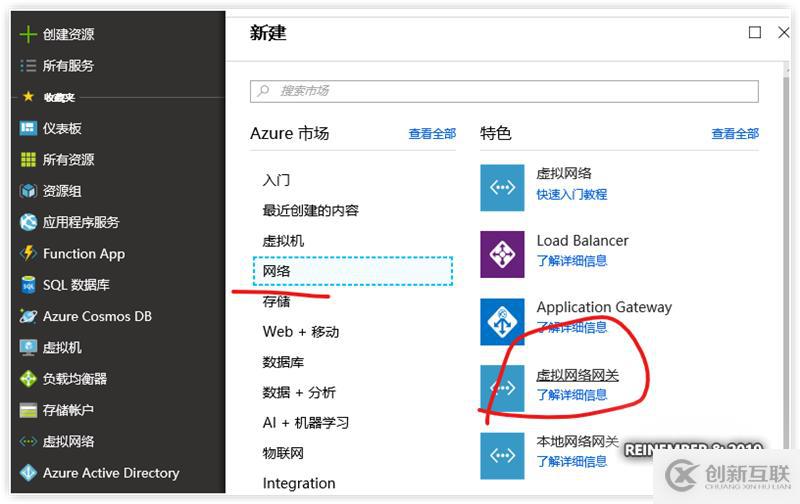Image resolution: width=800 pixels, height=504 pixels.
Task: Click the Load Balancer title text
Action: point(582,241)
